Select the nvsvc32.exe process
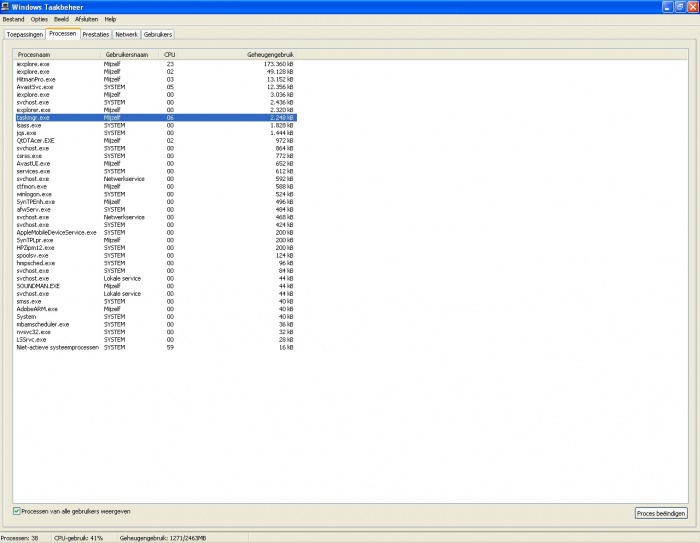Viewport: 700px width, 543px height. click(155, 332)
